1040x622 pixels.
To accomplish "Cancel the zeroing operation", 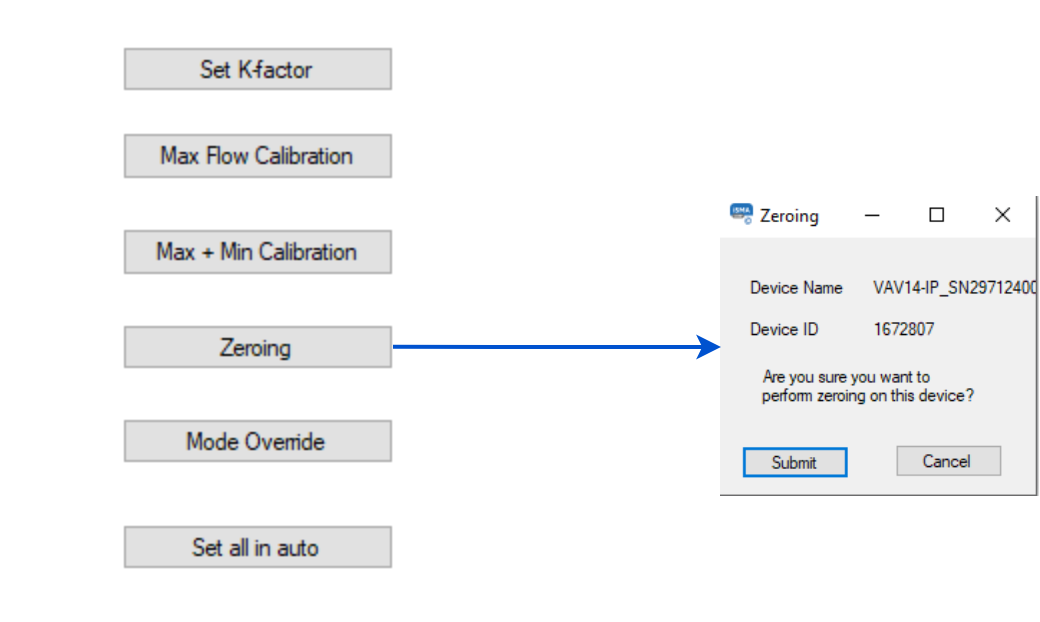I will point(947,461).
